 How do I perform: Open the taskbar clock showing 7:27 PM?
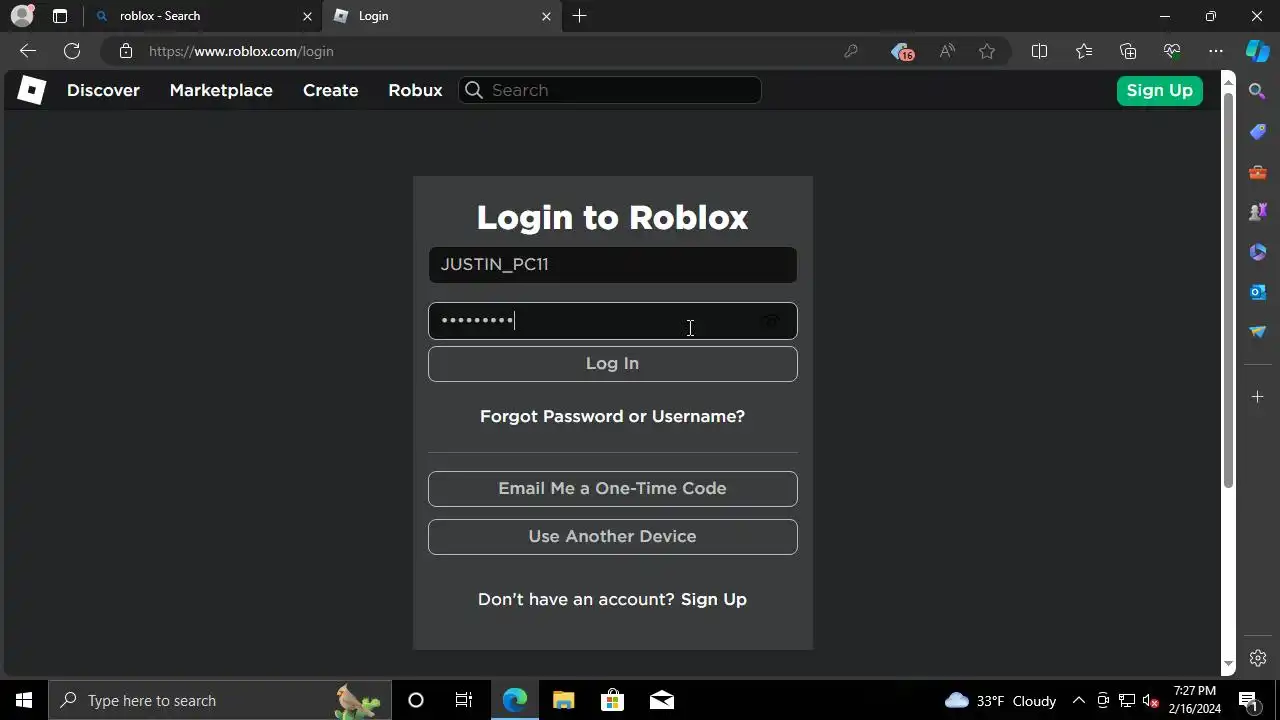click(x=1195, y=700)
